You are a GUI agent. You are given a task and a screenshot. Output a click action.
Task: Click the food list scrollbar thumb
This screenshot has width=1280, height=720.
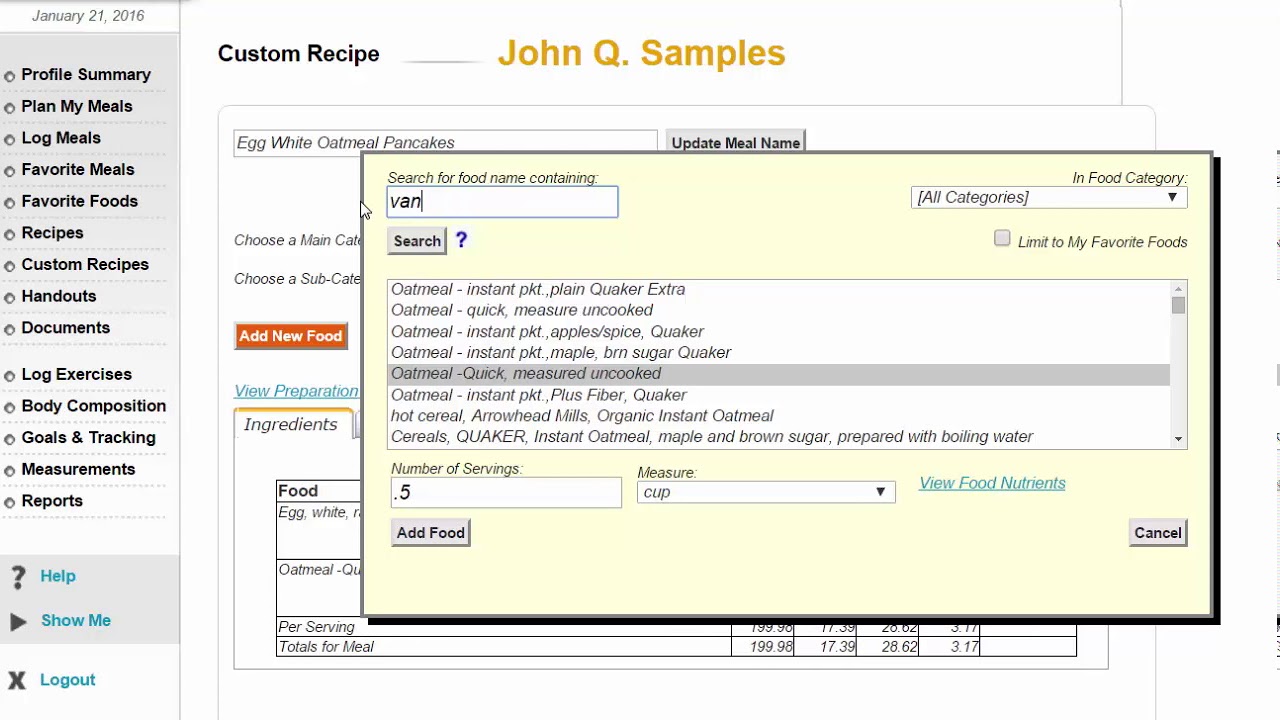[1178, 306]
